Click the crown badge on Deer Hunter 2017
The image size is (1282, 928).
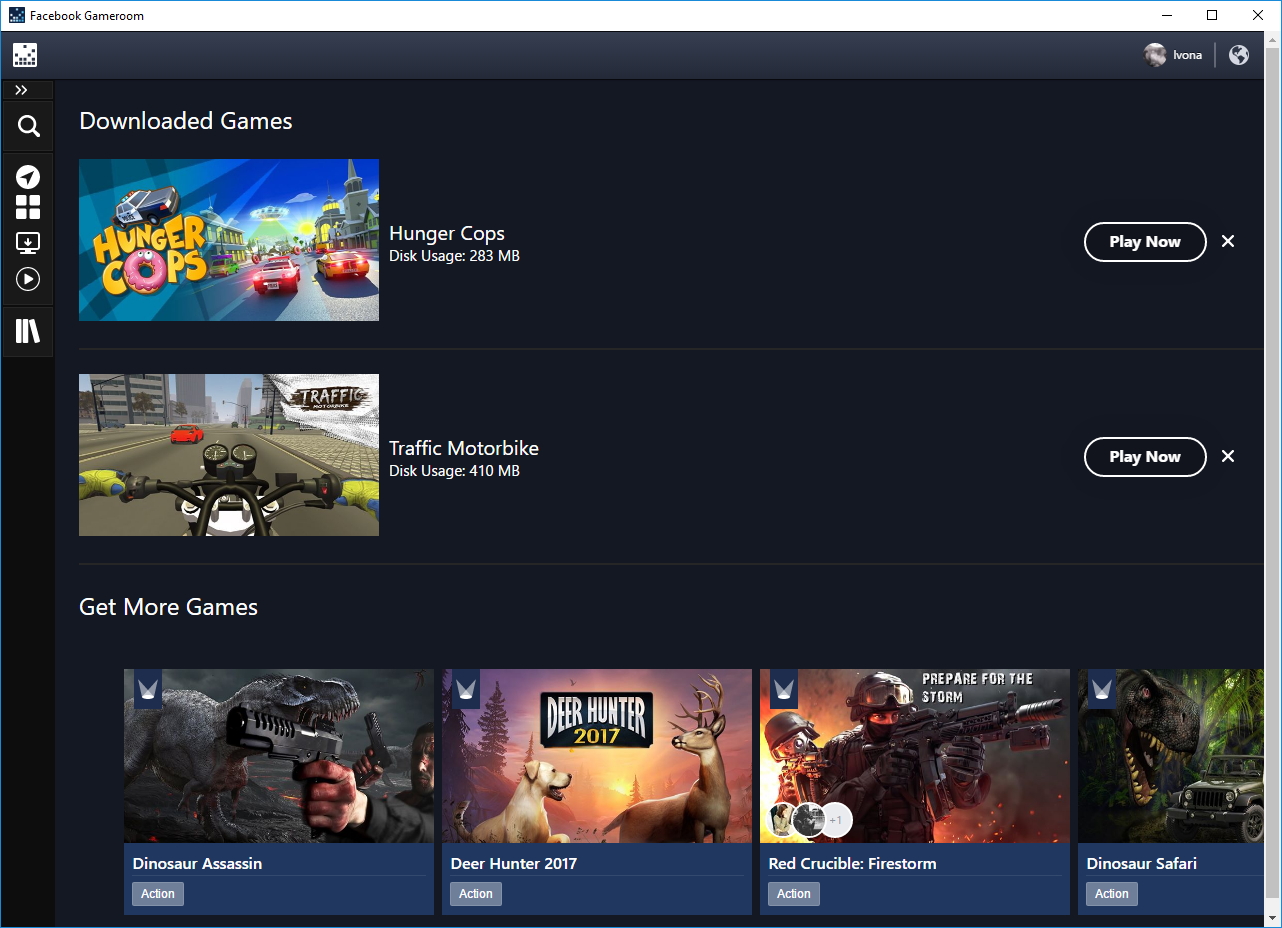(x=465, y=690)
